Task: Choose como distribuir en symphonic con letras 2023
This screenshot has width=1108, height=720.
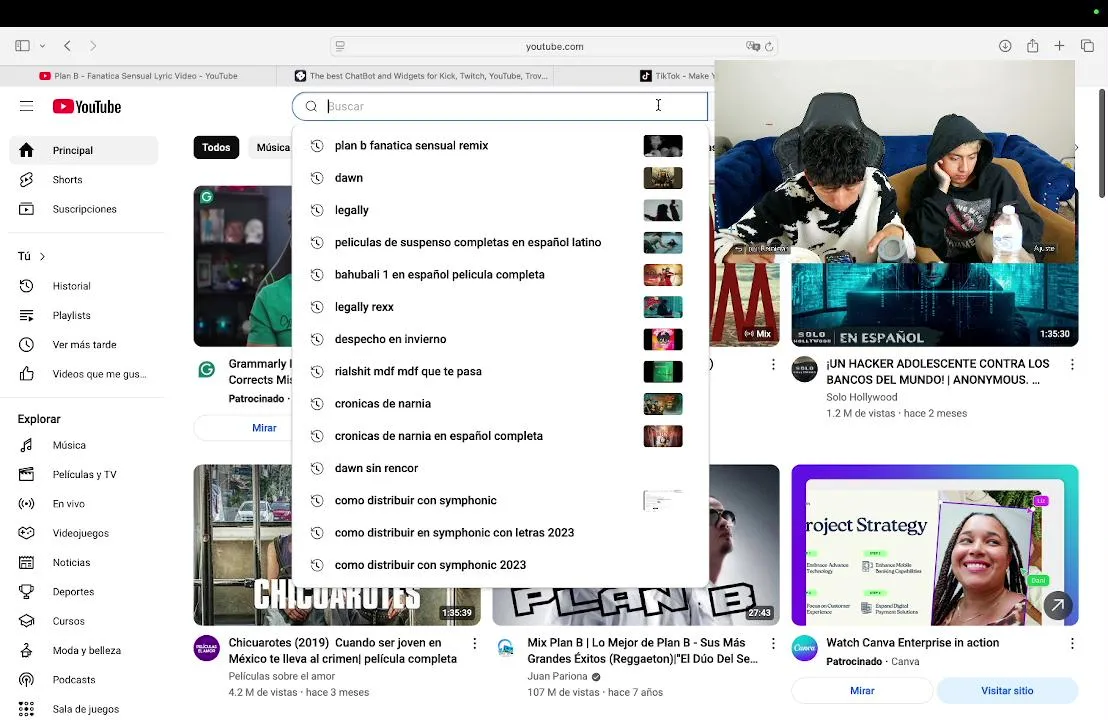Action: click(x=500, y=533)
